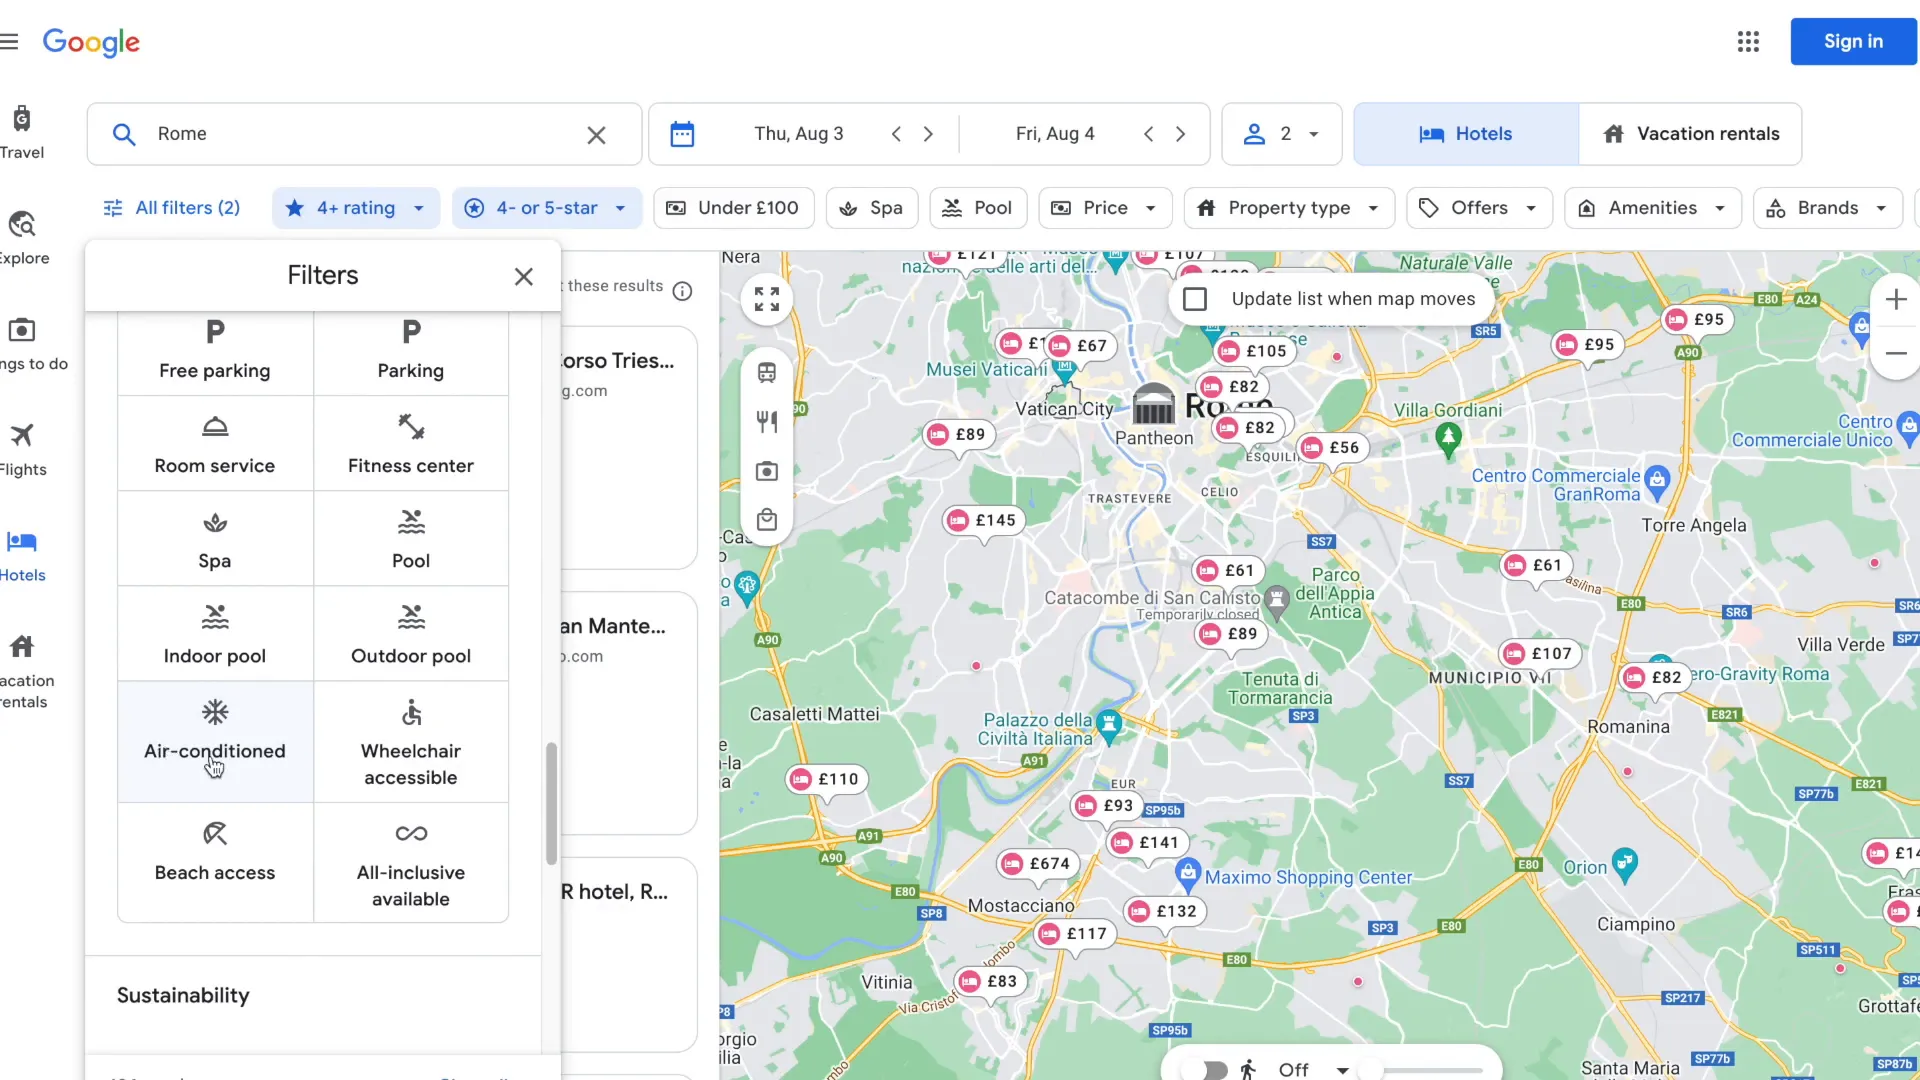Open the hamburger main menu

10,42
